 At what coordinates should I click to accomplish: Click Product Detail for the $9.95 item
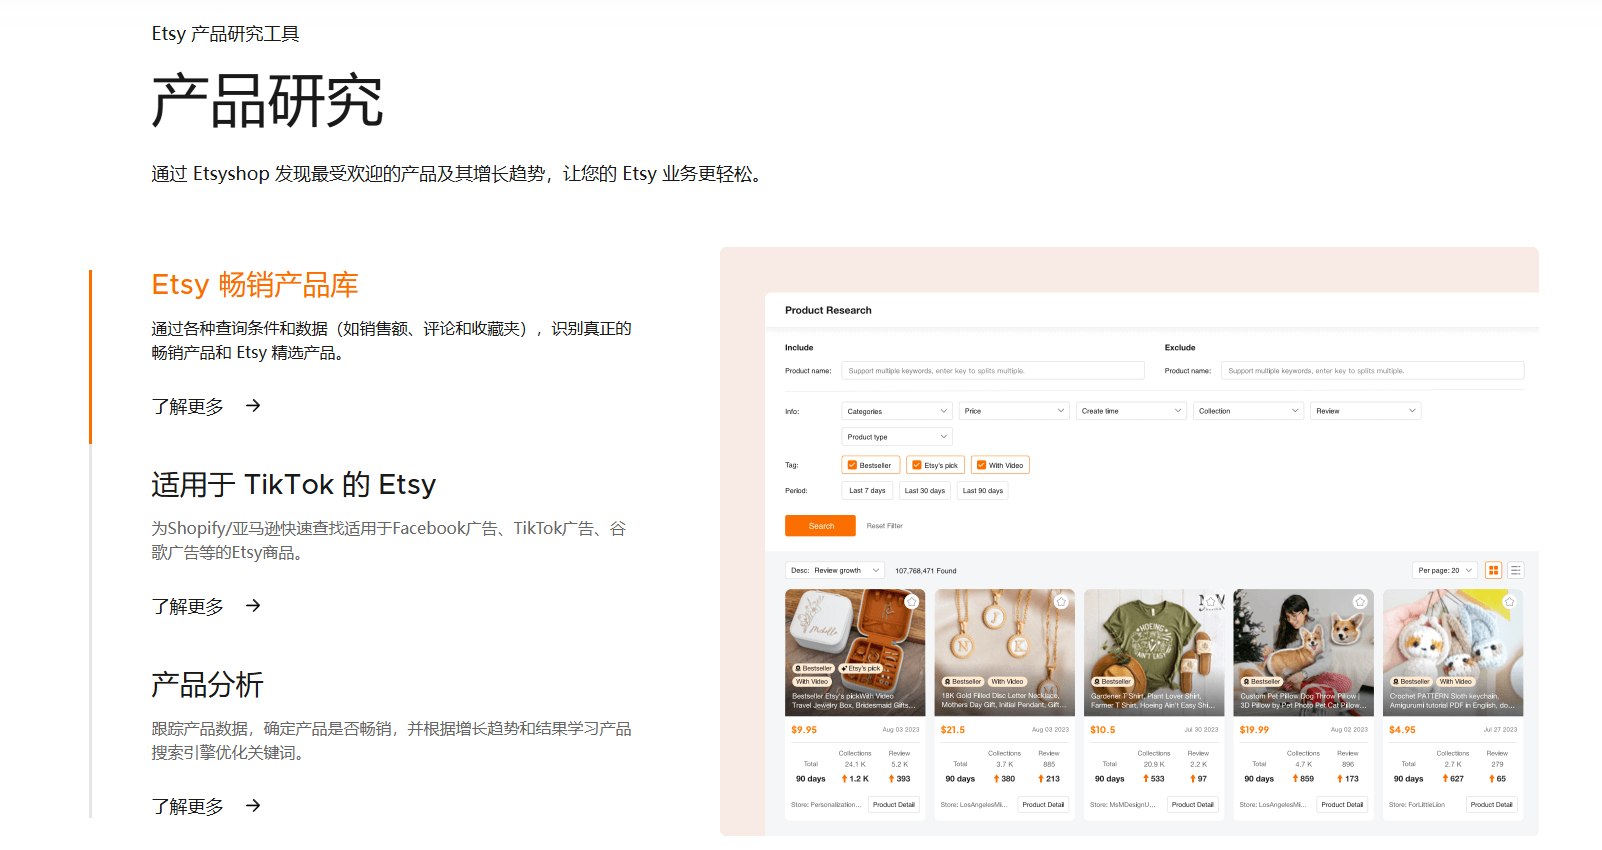pos(894,805)
